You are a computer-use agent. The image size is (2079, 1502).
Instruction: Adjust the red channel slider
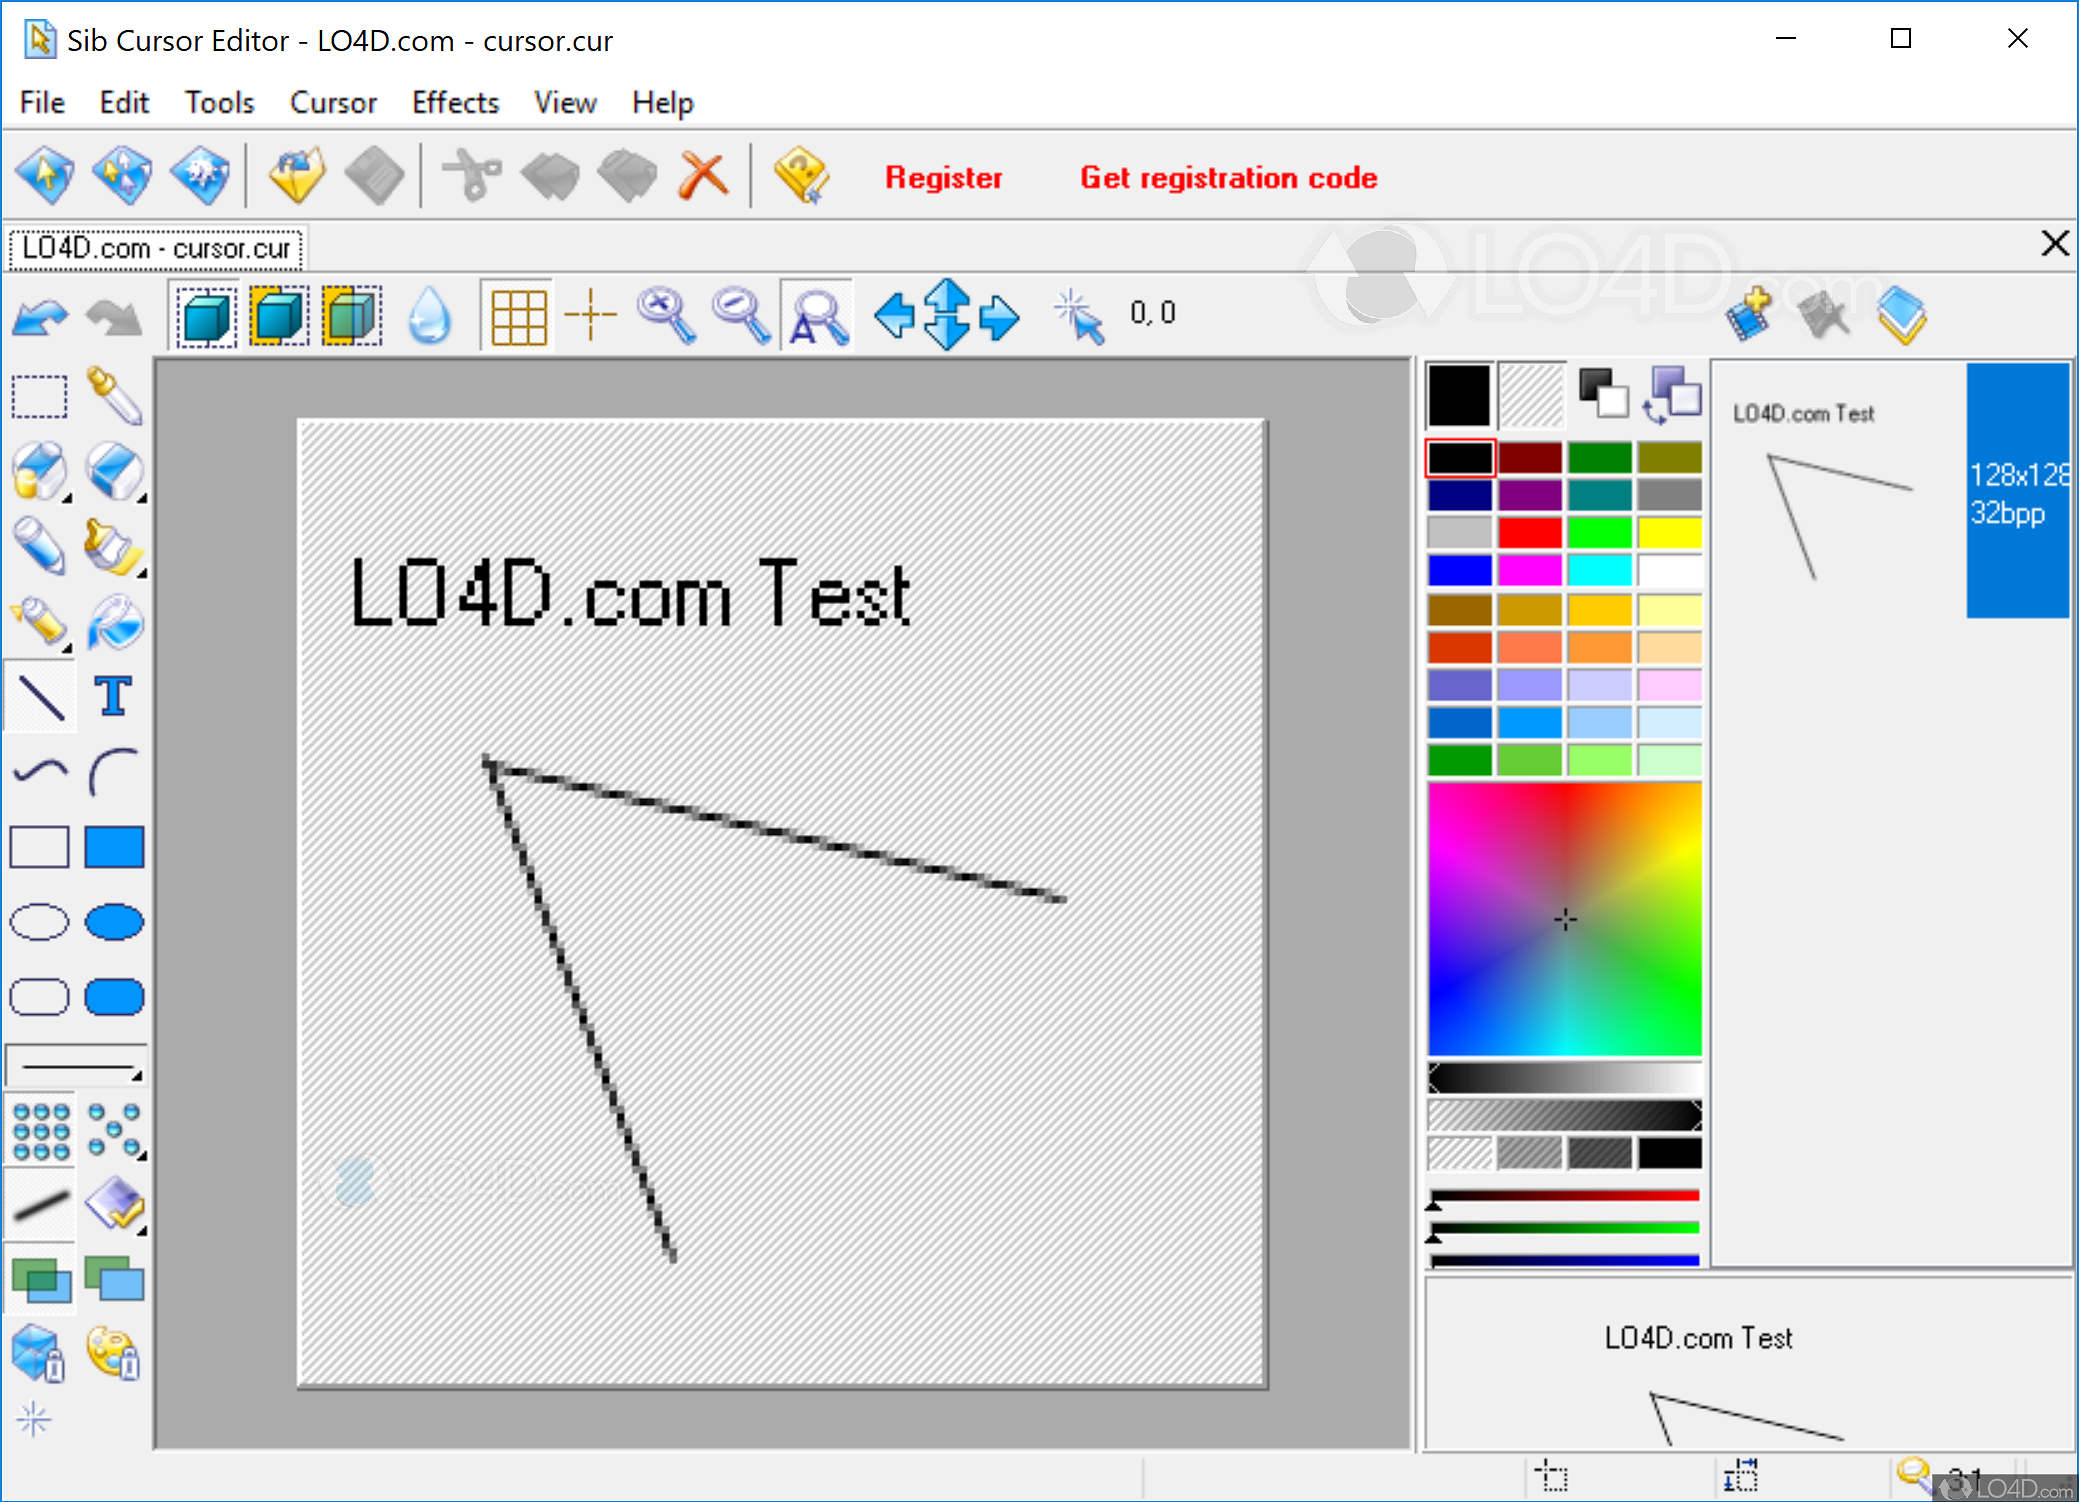pyautogui.click(x=1564, y=1197)
